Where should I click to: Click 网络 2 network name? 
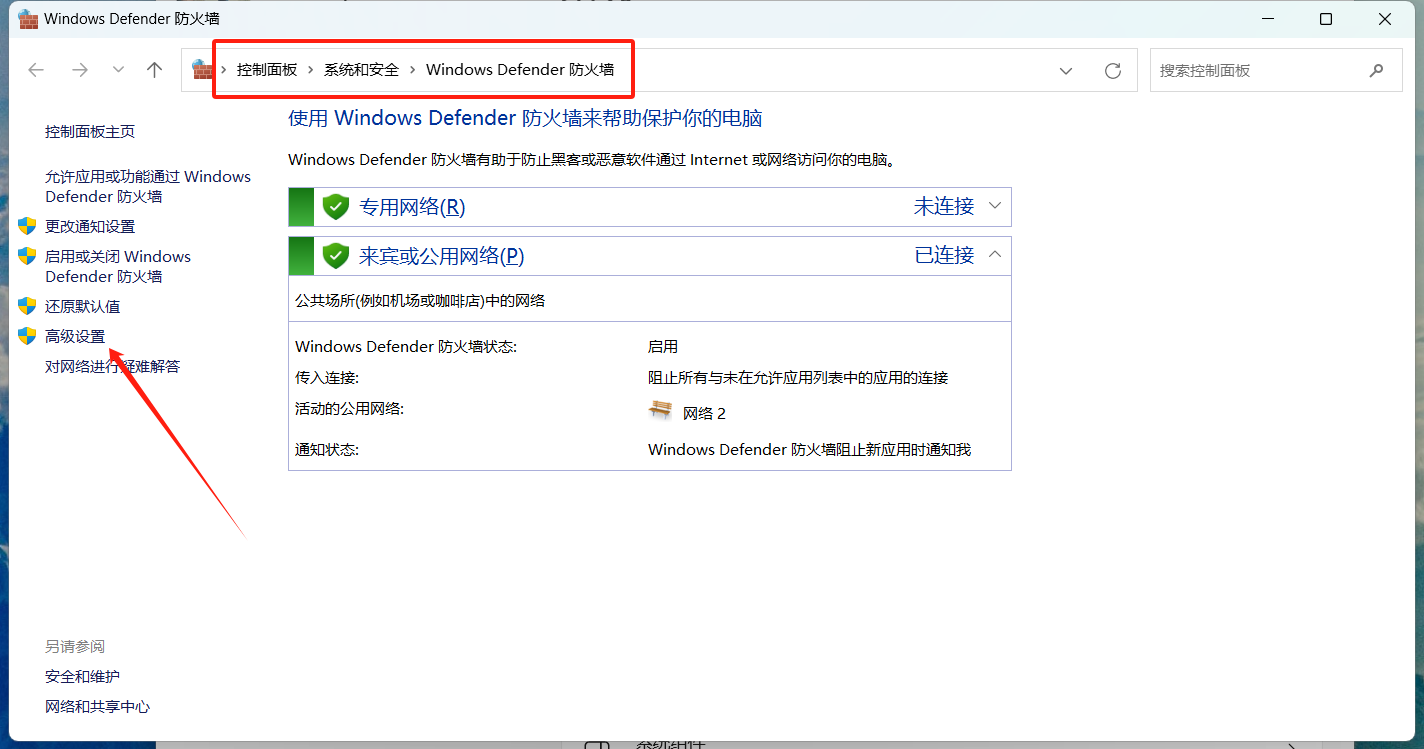coord(704,413)
